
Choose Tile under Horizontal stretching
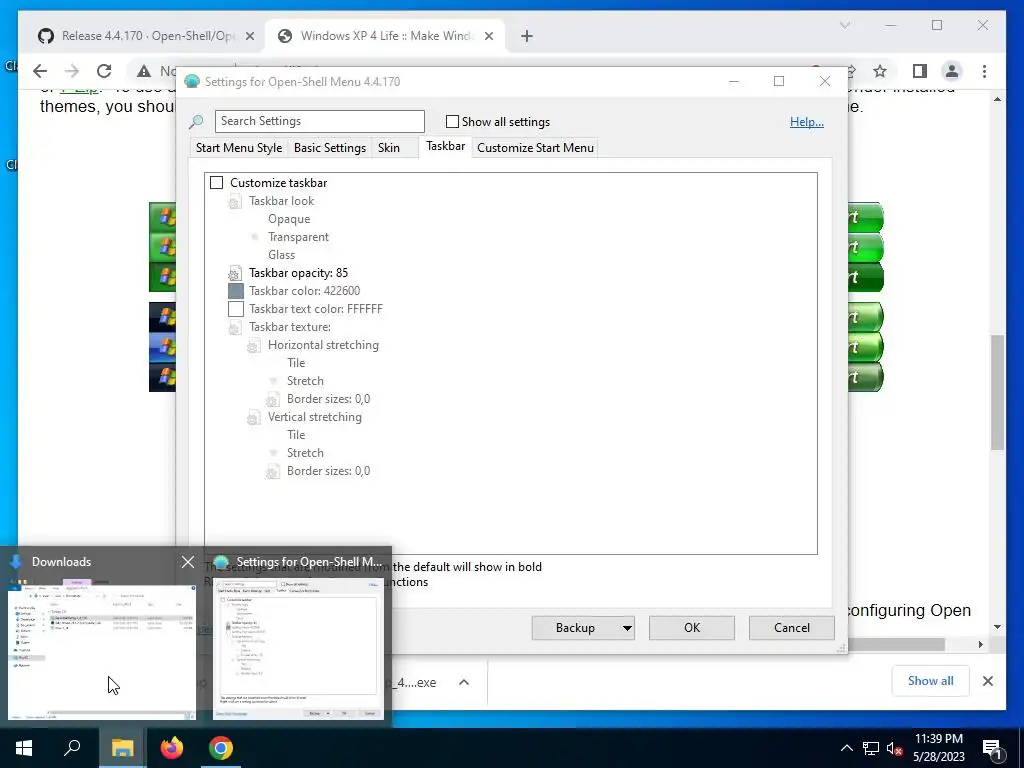click(296, 362)
